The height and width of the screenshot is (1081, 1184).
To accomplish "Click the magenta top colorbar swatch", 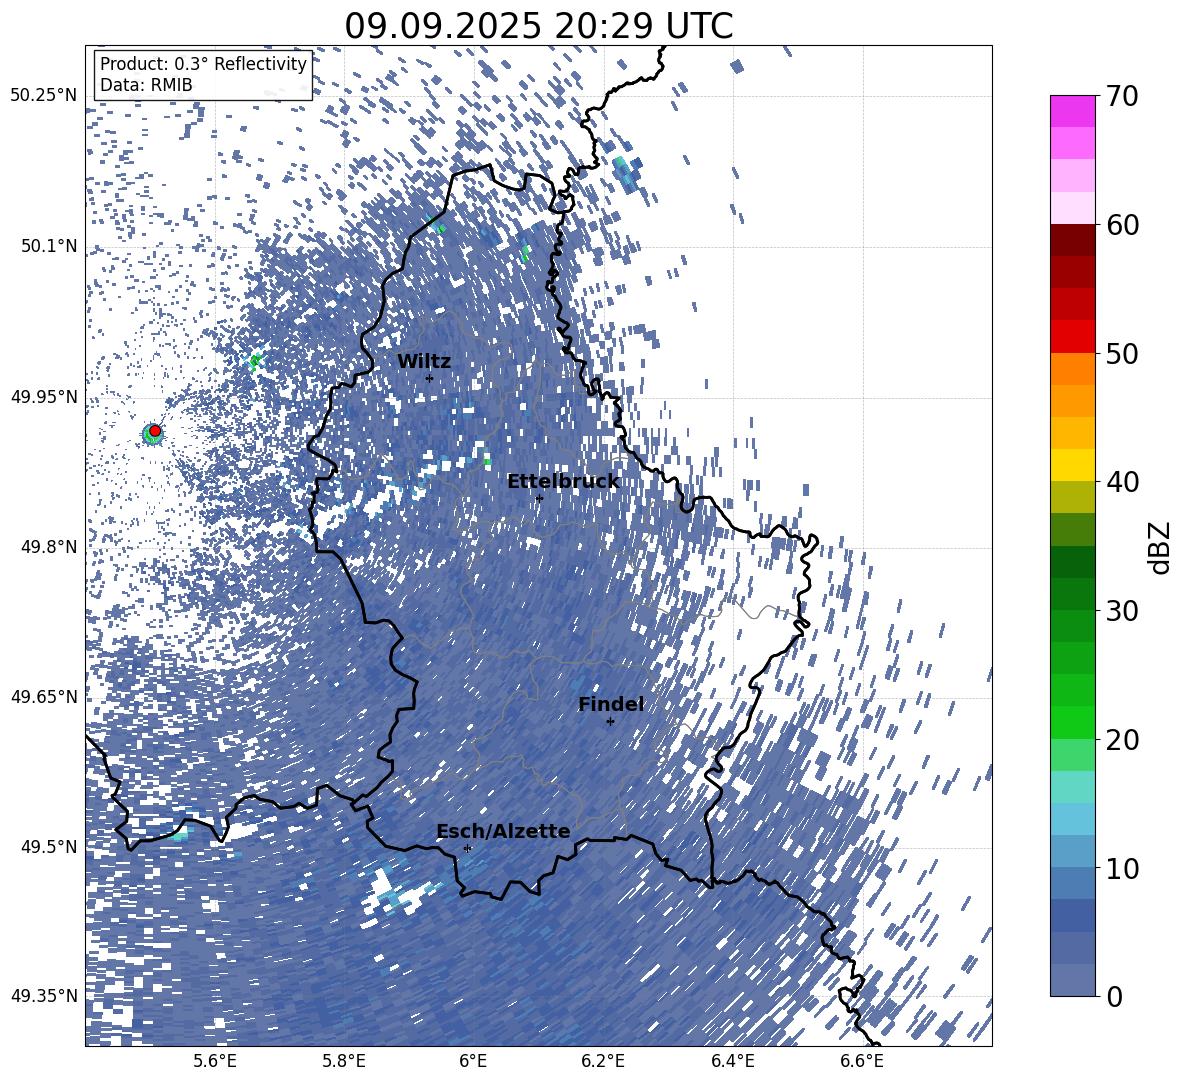I will tap(1072, 112).
